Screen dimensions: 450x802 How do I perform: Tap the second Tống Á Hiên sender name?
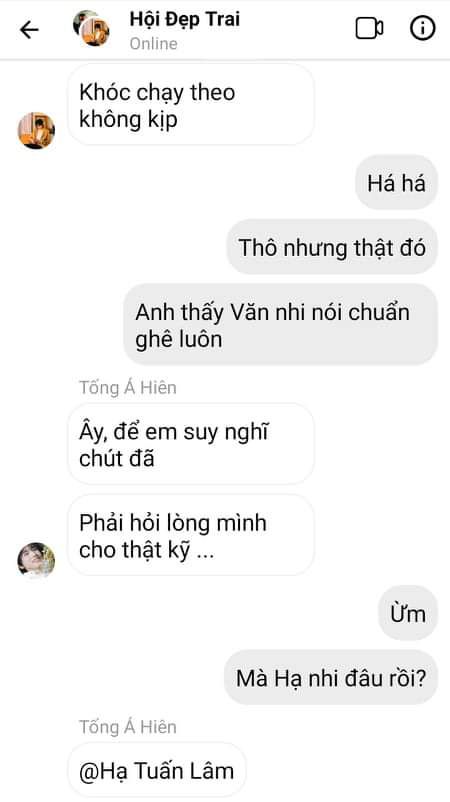click(x=128, y=727)
